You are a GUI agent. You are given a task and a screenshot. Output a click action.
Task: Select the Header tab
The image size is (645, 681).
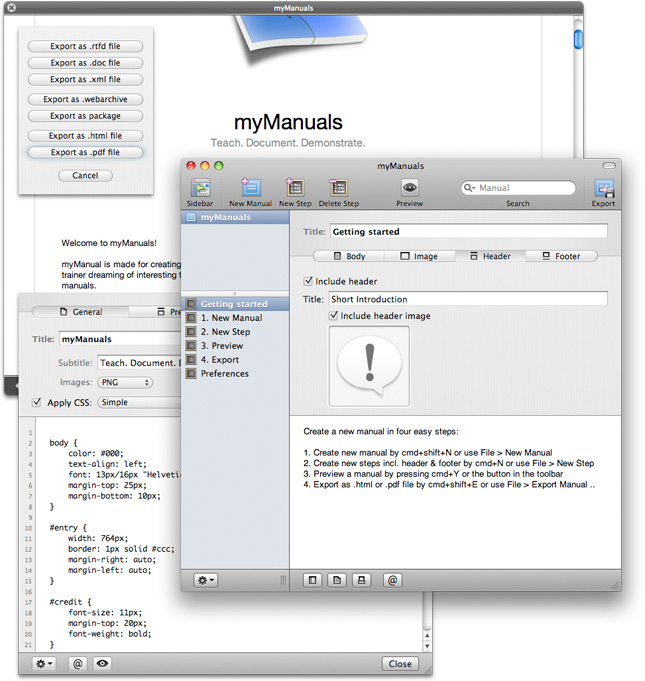pyautogui.click(x=490, y=256)
